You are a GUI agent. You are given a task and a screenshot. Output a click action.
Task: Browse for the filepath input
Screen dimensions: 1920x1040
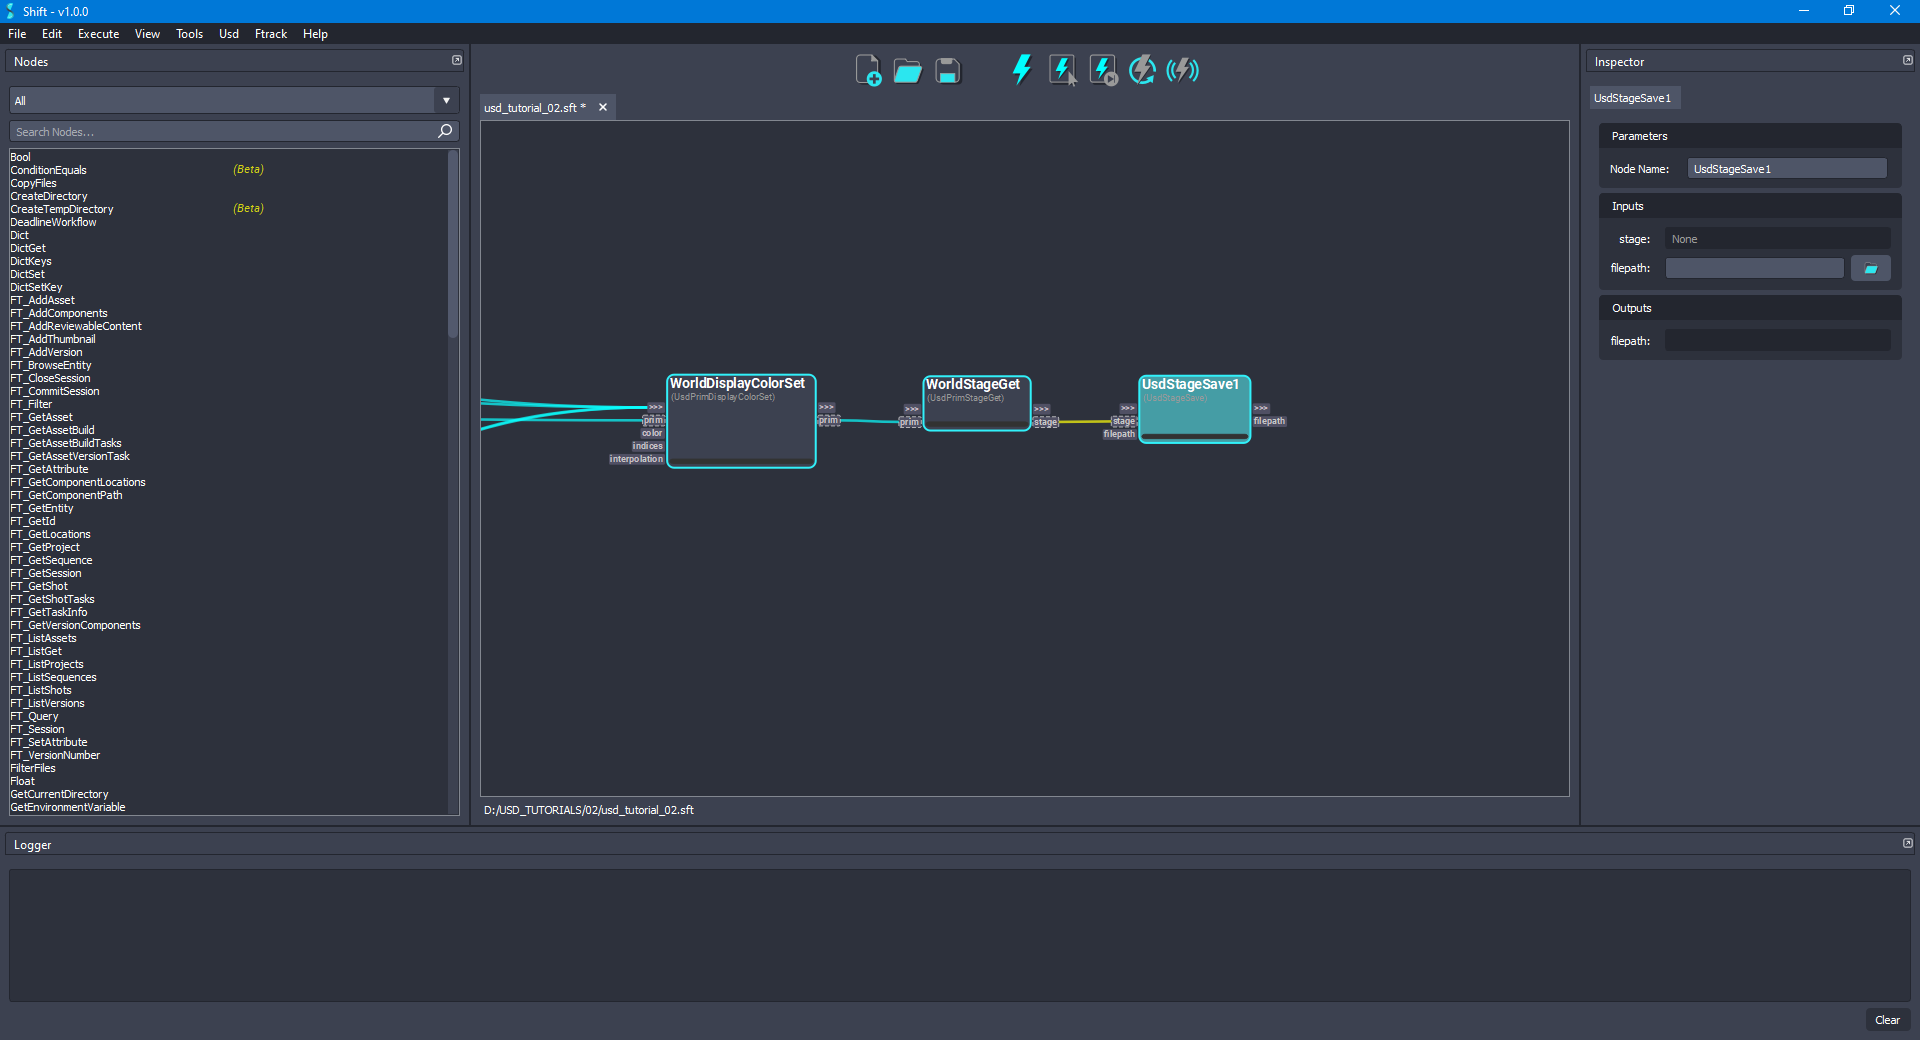1870,268
